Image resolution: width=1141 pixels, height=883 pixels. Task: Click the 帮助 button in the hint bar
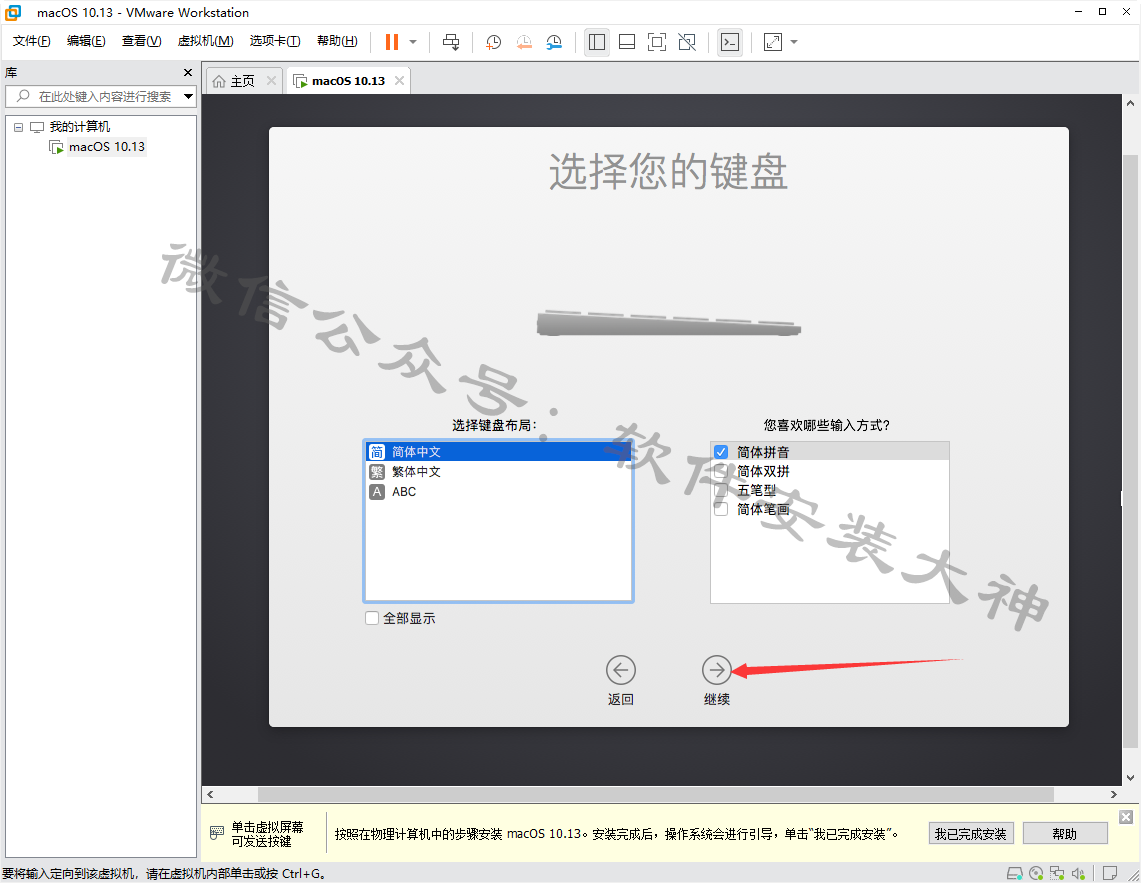[1065, 833]
